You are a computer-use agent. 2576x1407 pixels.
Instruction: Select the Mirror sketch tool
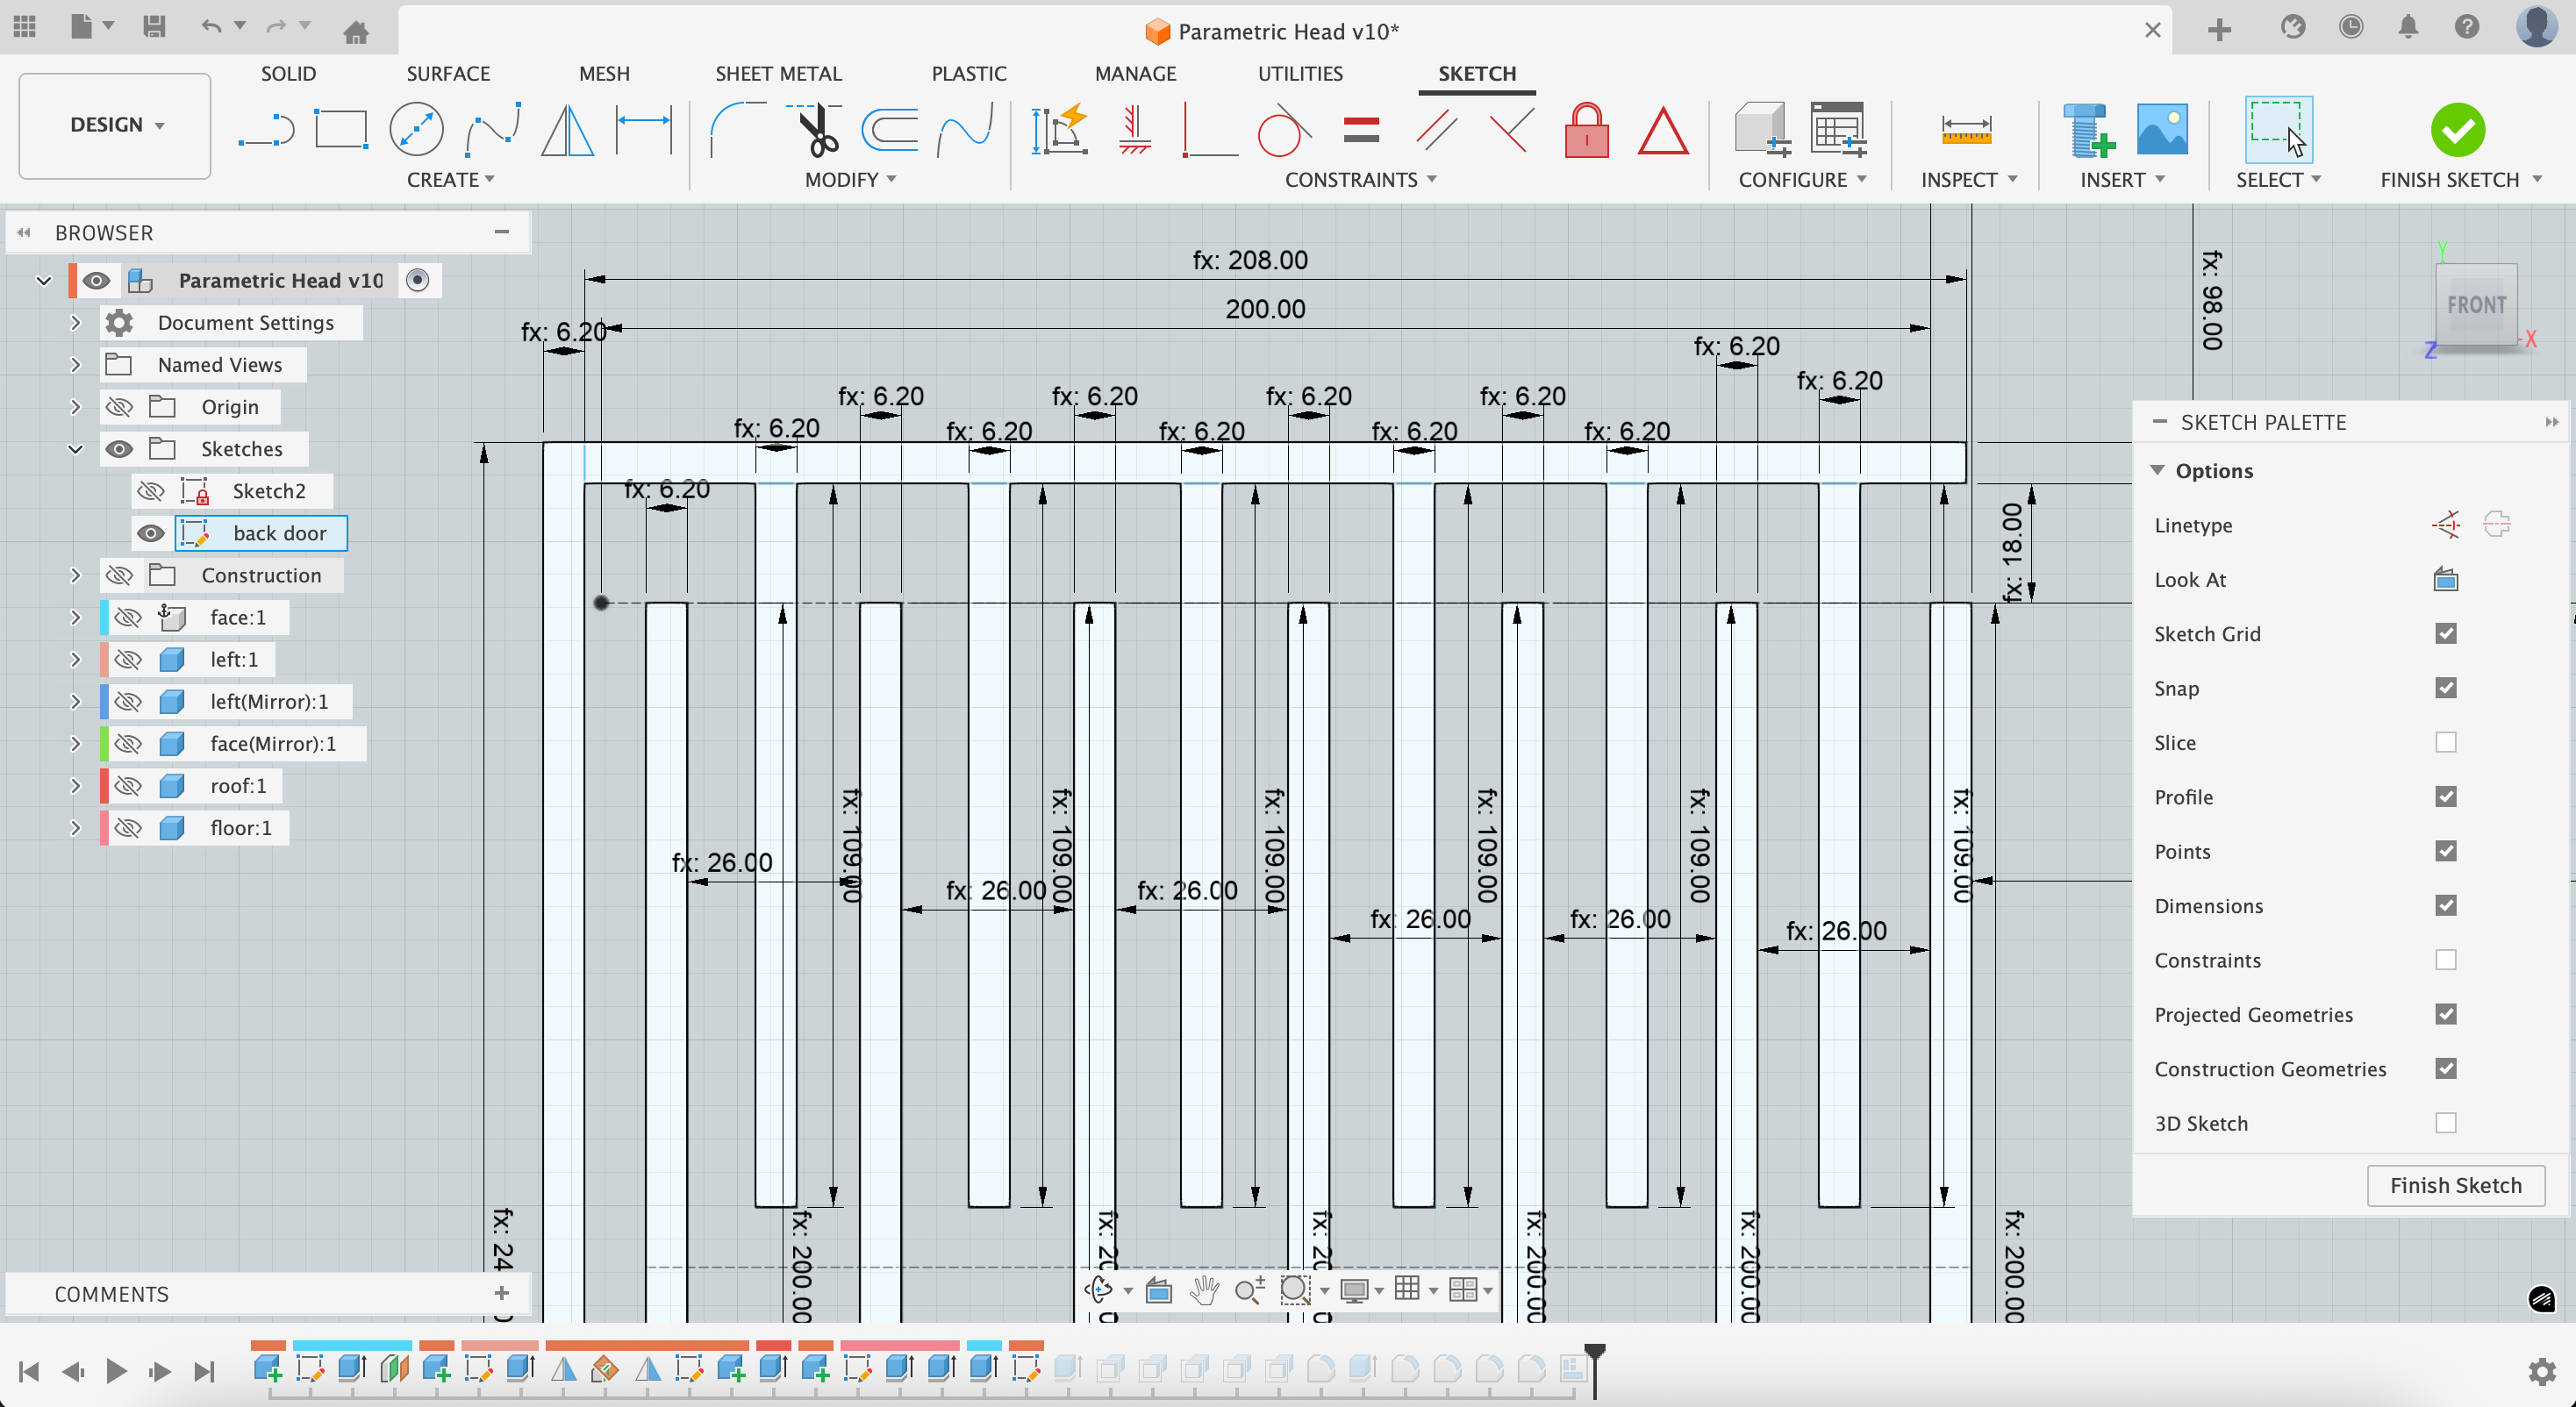(x=567, y=130)
